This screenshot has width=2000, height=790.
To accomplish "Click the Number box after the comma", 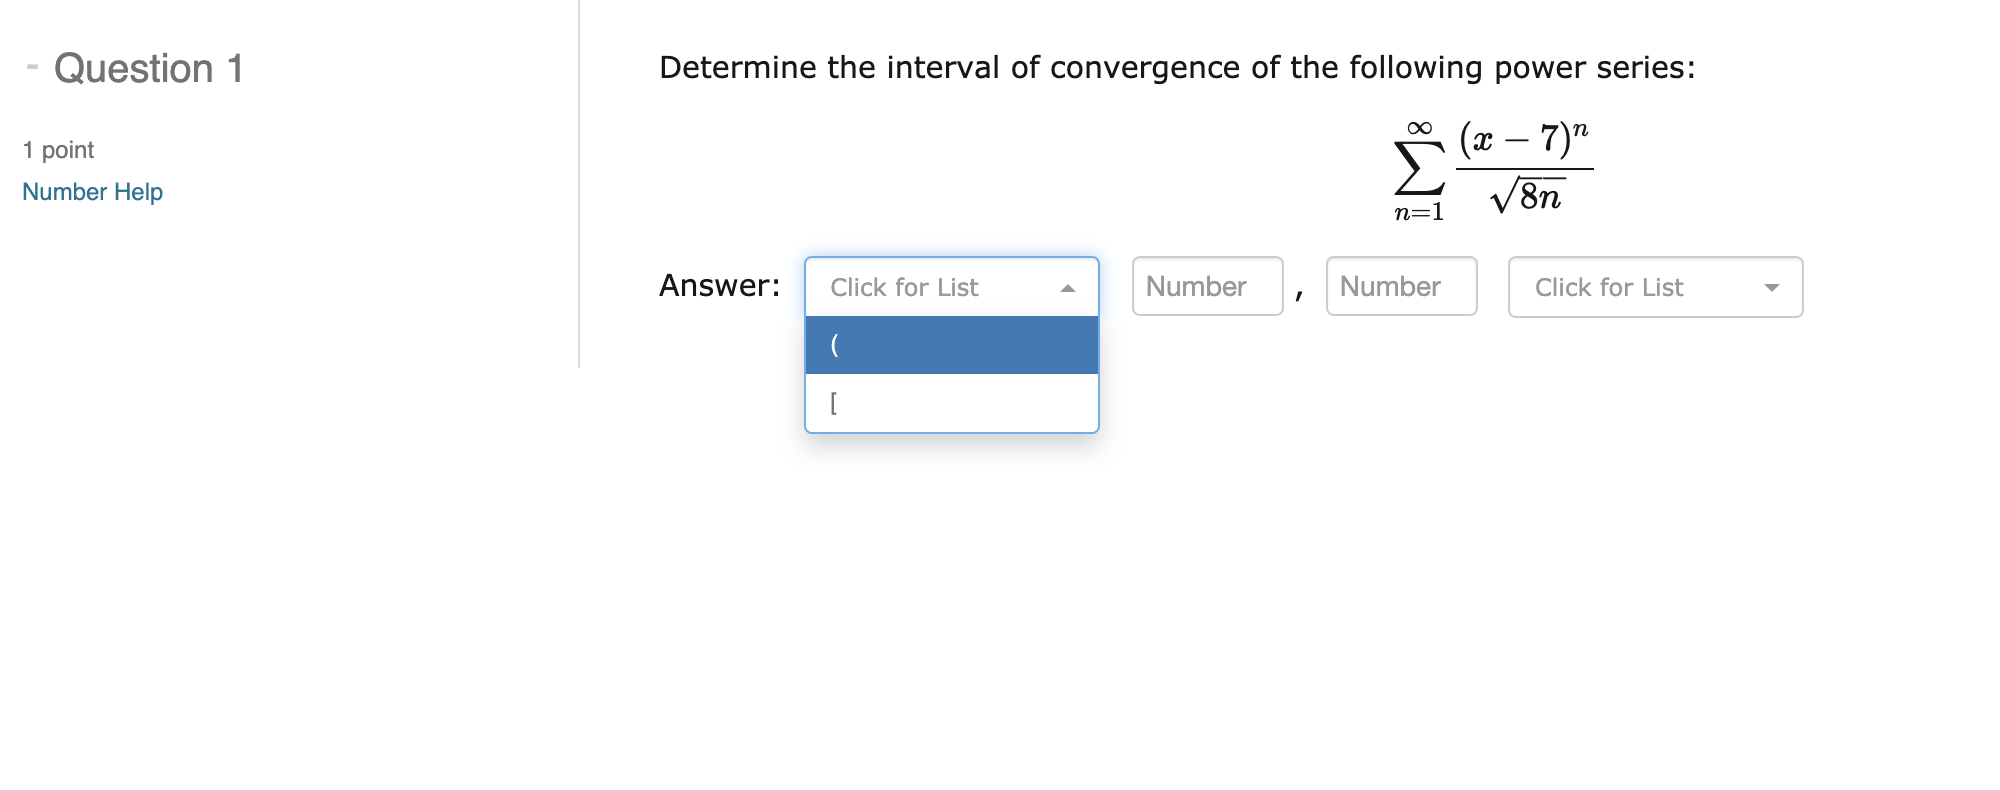I will (x=1401, y=287).
